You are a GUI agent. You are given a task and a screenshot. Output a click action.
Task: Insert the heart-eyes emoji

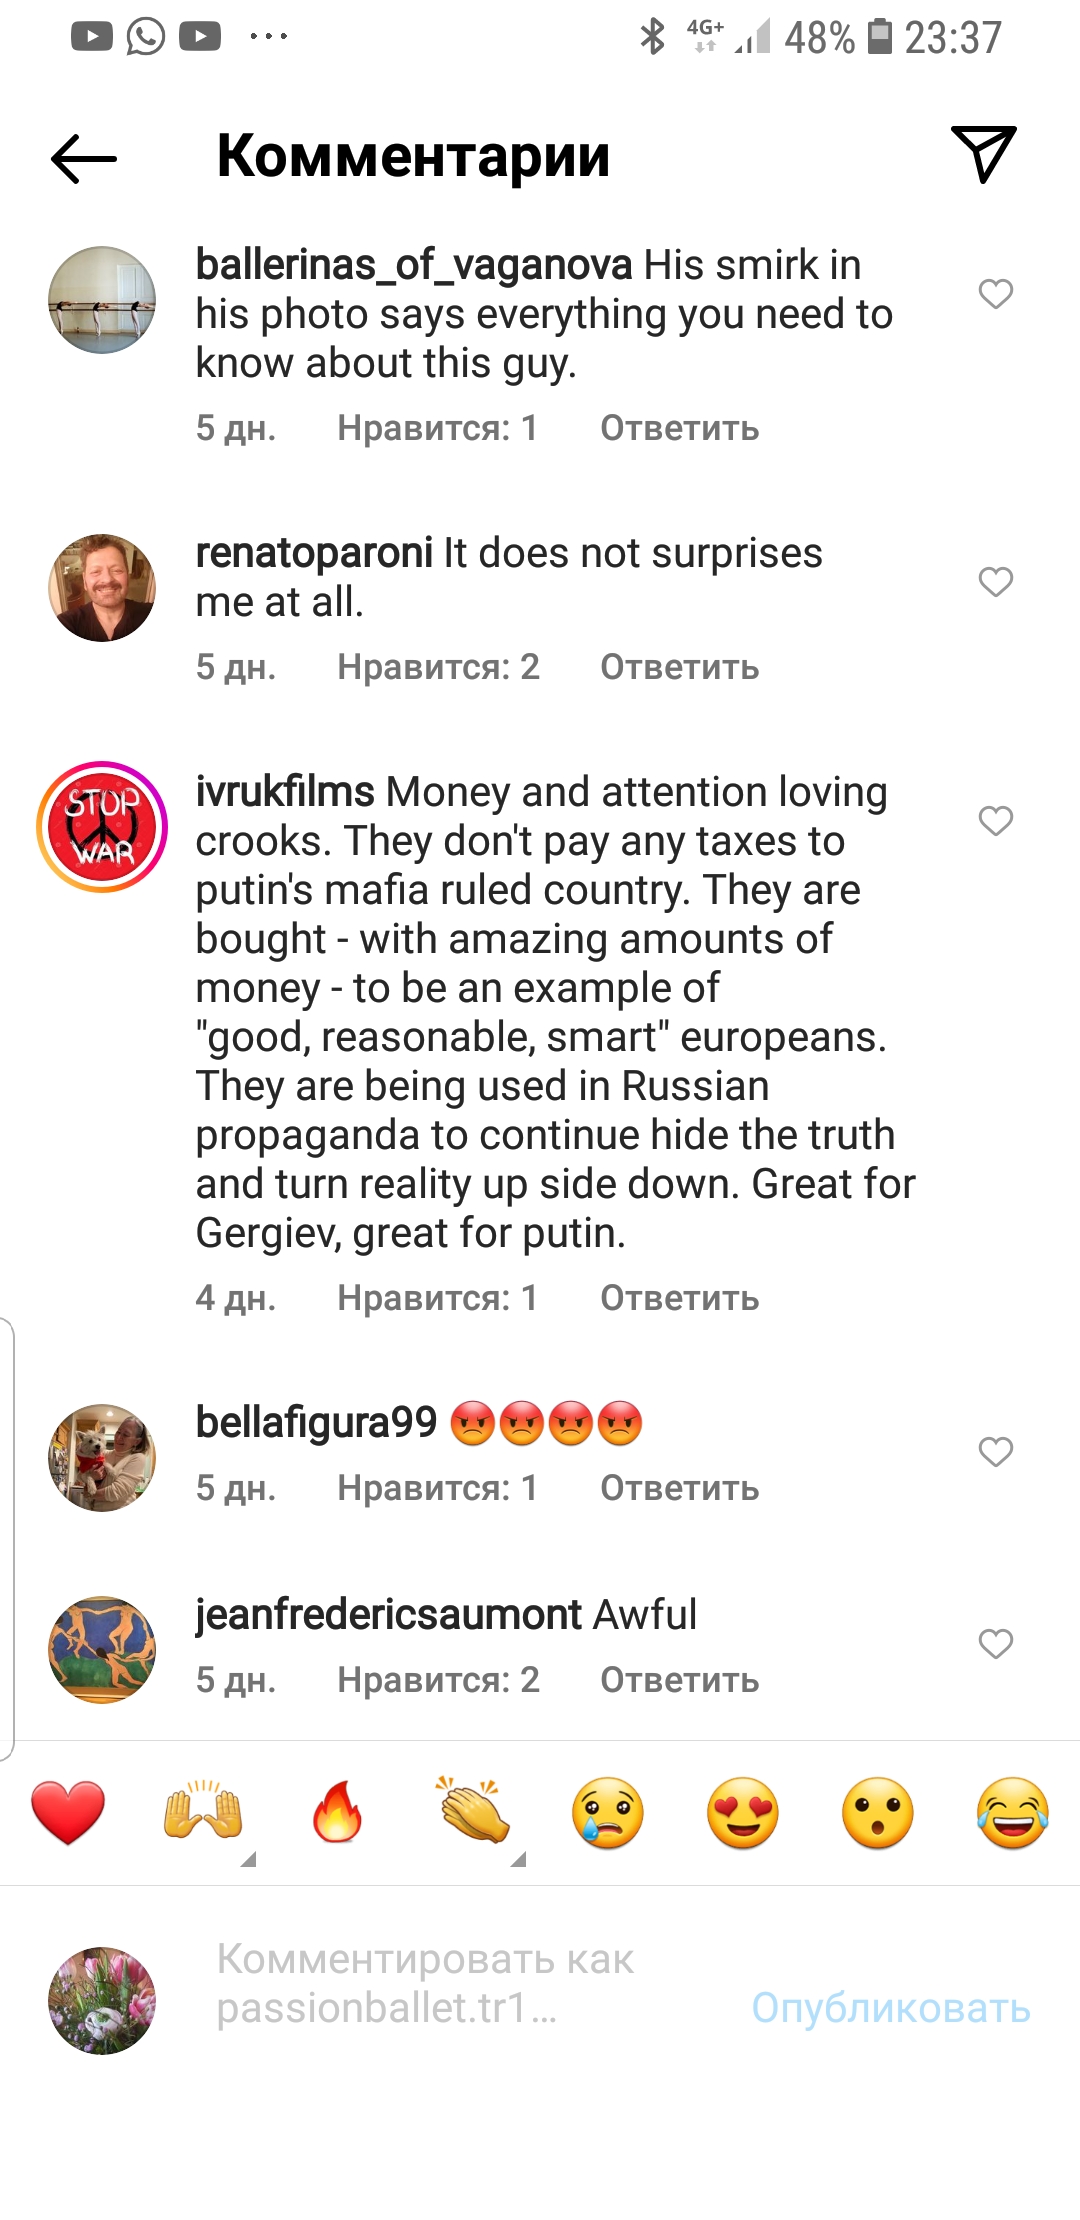(743, 1812)
